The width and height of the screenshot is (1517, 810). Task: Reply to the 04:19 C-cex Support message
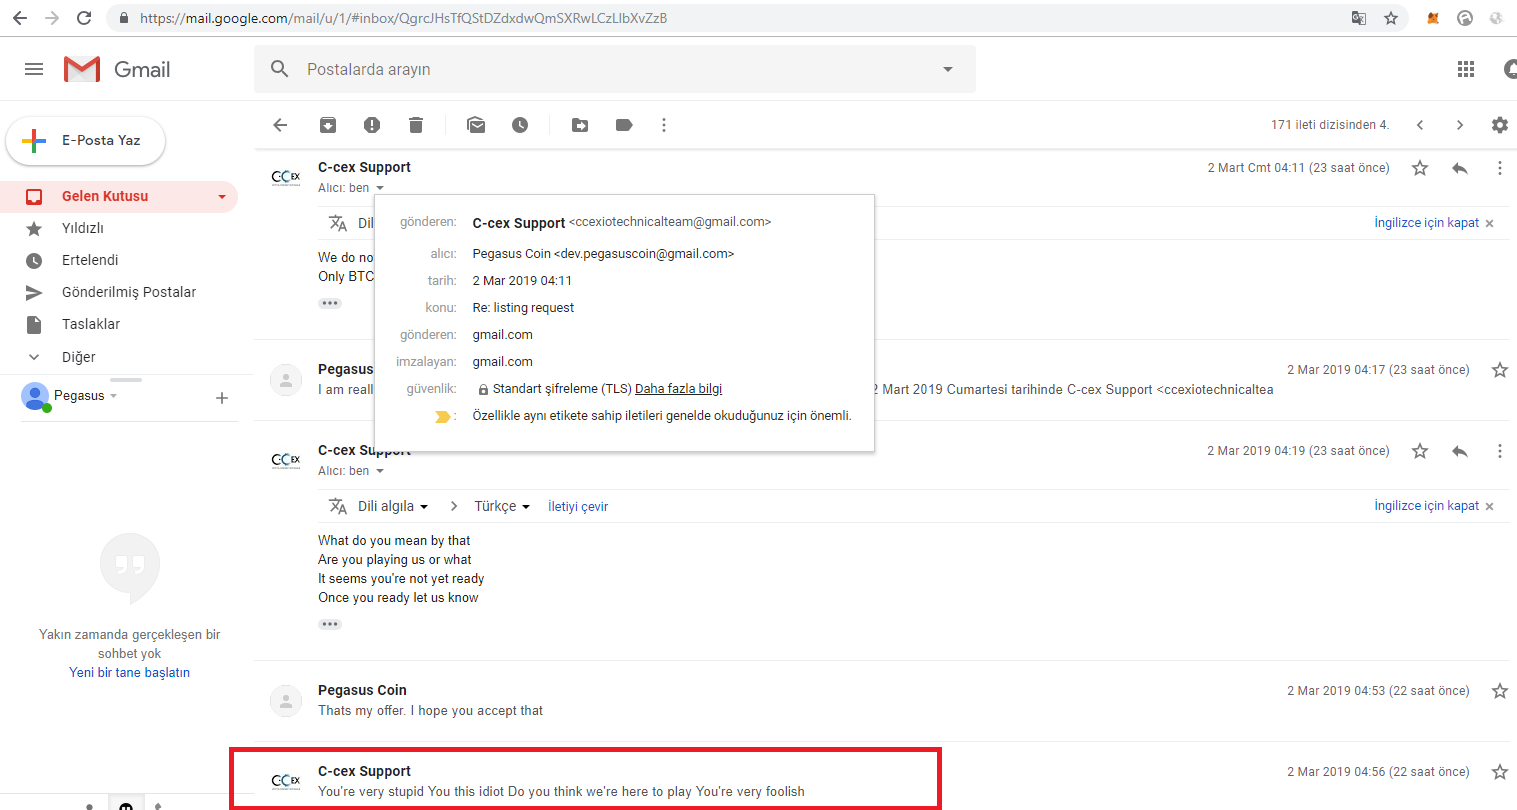click(x=1460, y=451)
